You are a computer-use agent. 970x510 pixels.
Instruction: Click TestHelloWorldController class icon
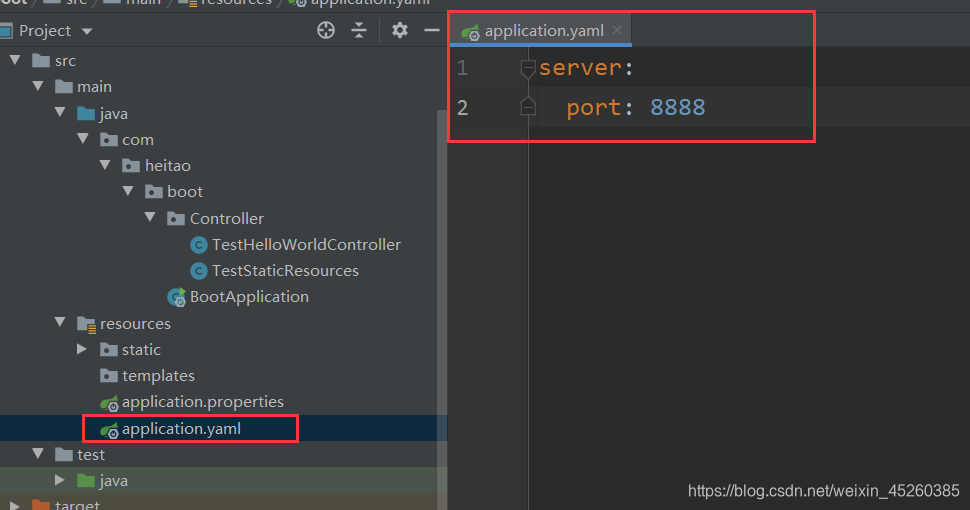pos(199,245)
